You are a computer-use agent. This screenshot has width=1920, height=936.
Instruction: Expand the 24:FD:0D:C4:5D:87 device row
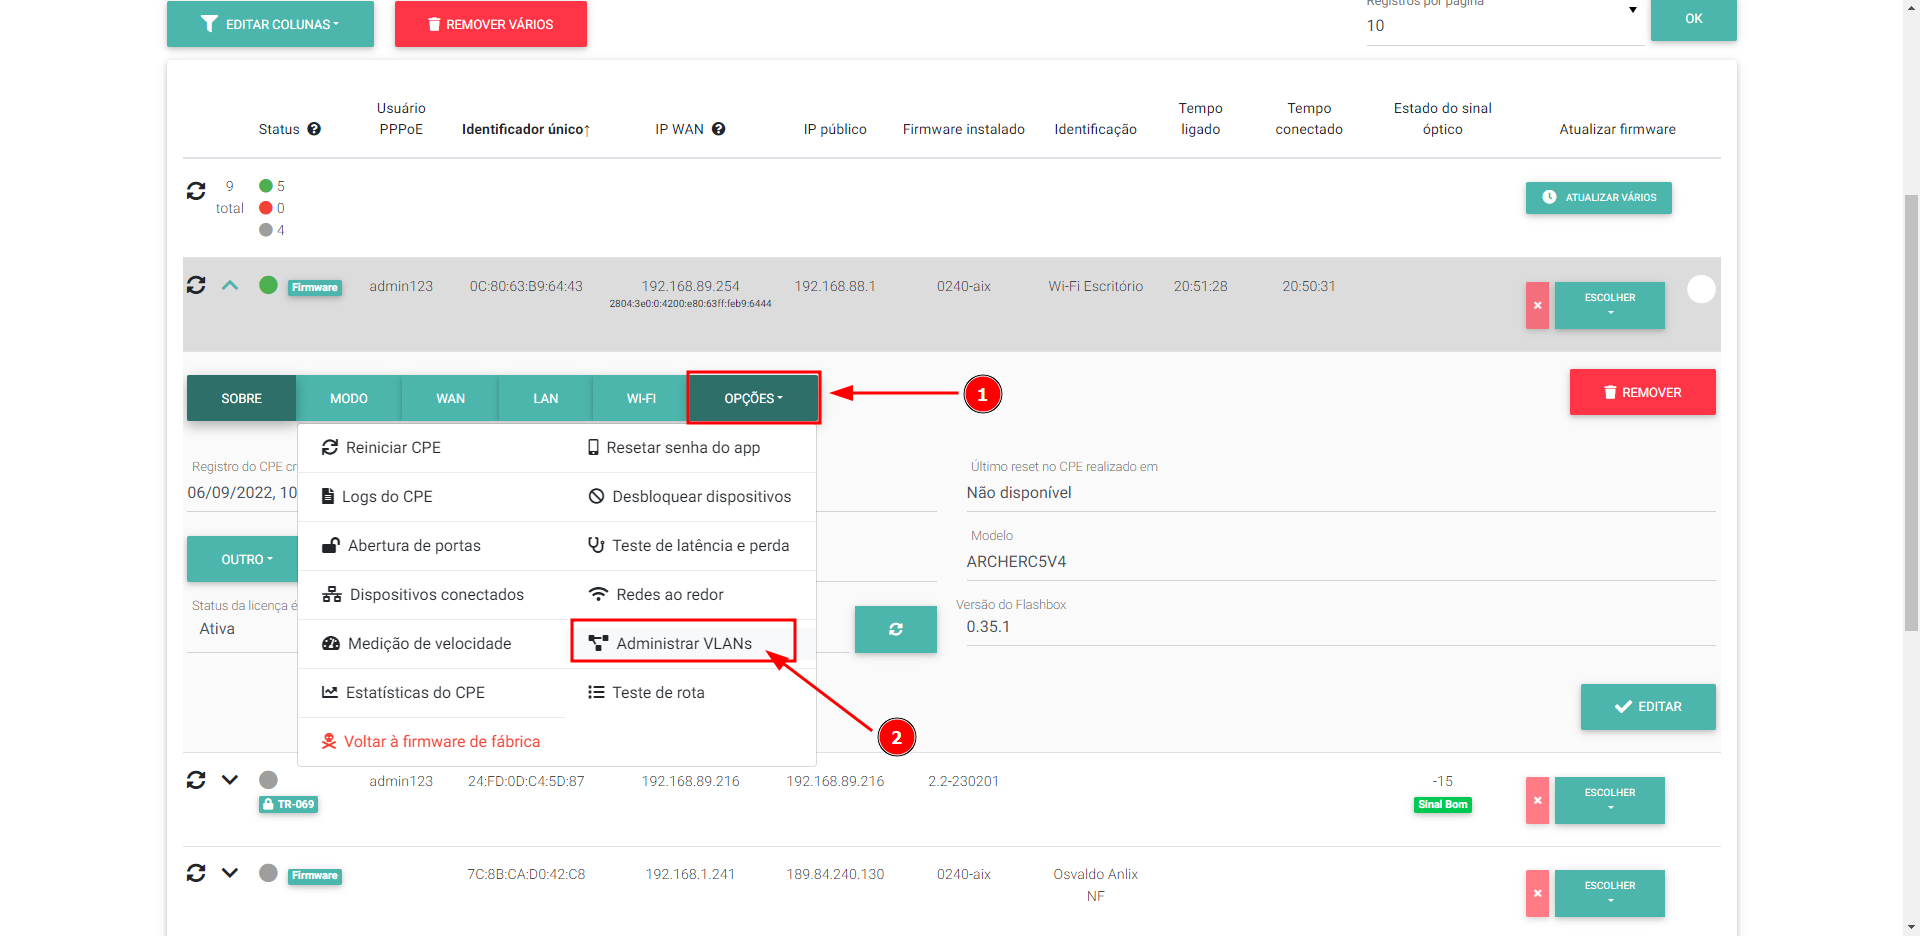(x=230, y=780)
